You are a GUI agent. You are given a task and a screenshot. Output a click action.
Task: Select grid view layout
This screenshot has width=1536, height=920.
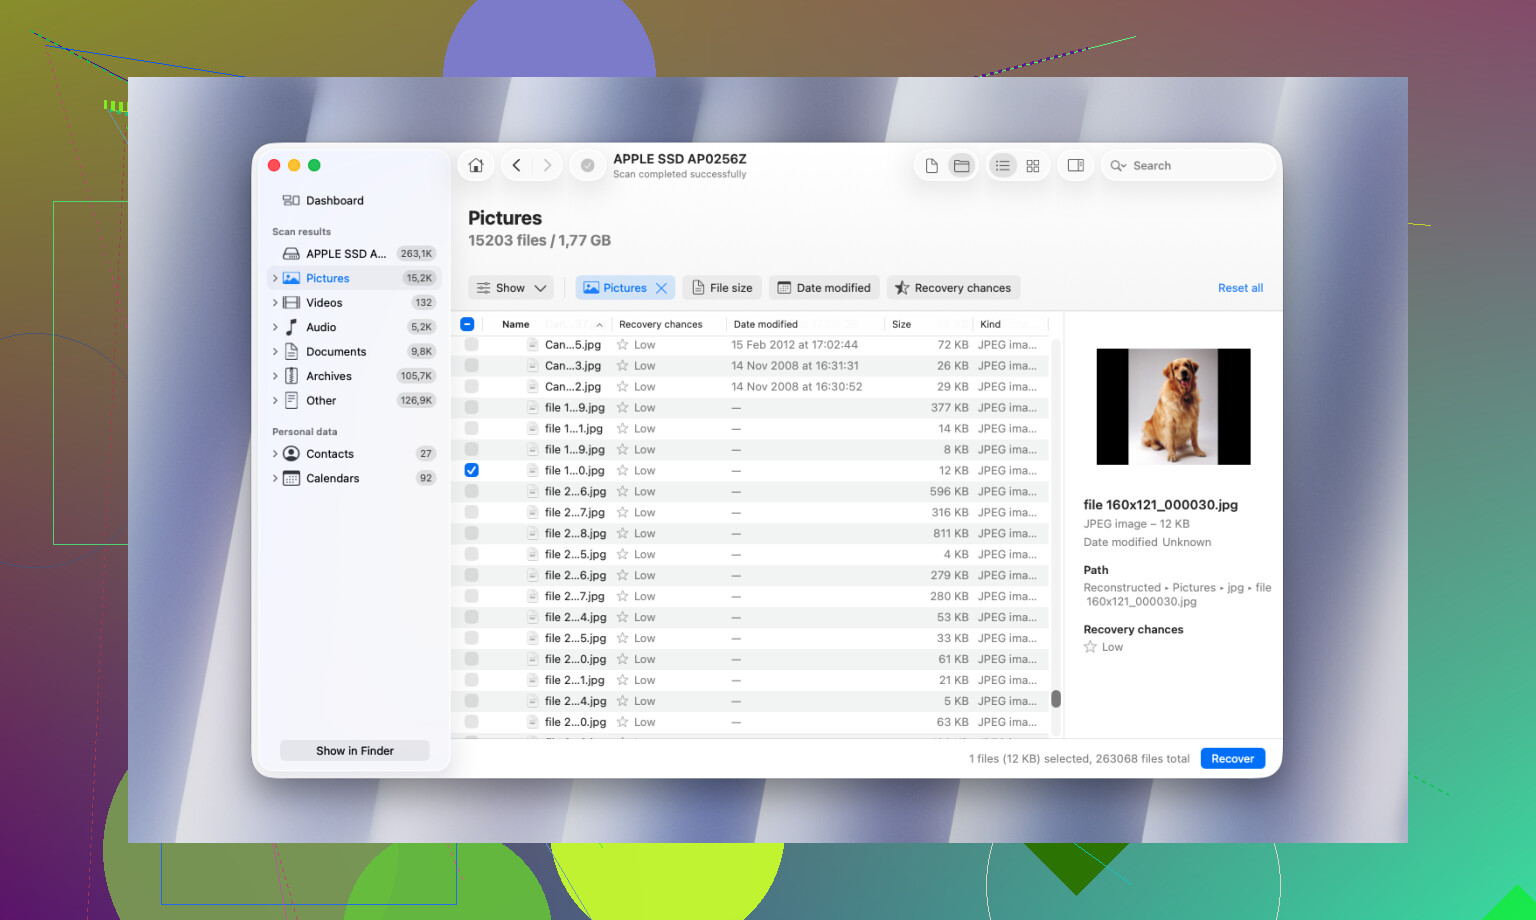(1033, 166)
